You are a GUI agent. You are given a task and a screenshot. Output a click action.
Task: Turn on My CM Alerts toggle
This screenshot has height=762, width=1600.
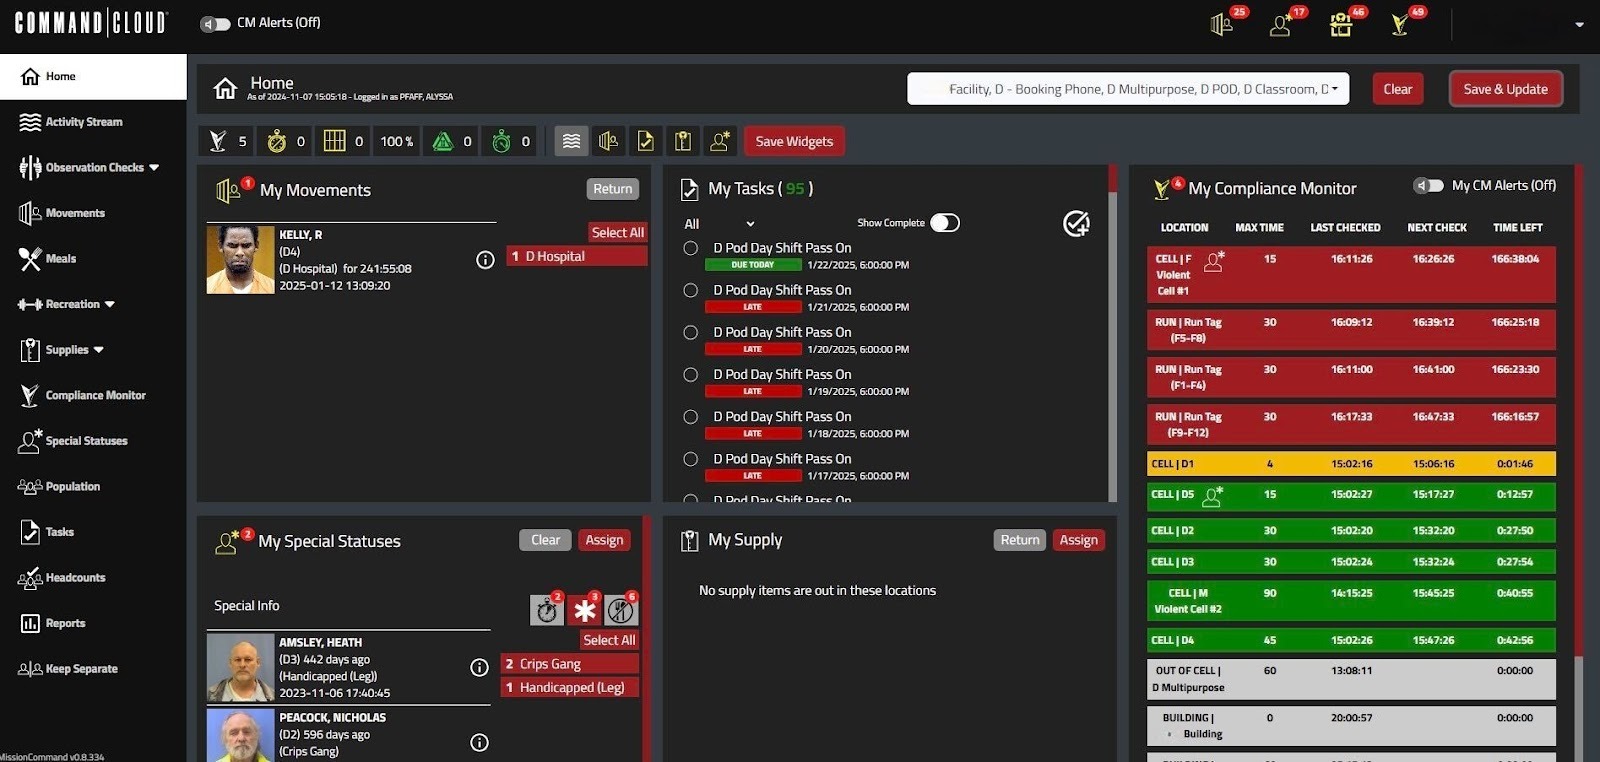1428,186
